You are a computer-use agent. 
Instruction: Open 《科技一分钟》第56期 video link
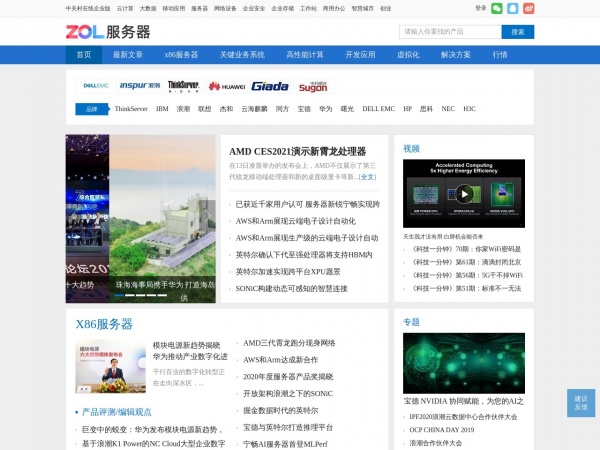tap(467, 276)
